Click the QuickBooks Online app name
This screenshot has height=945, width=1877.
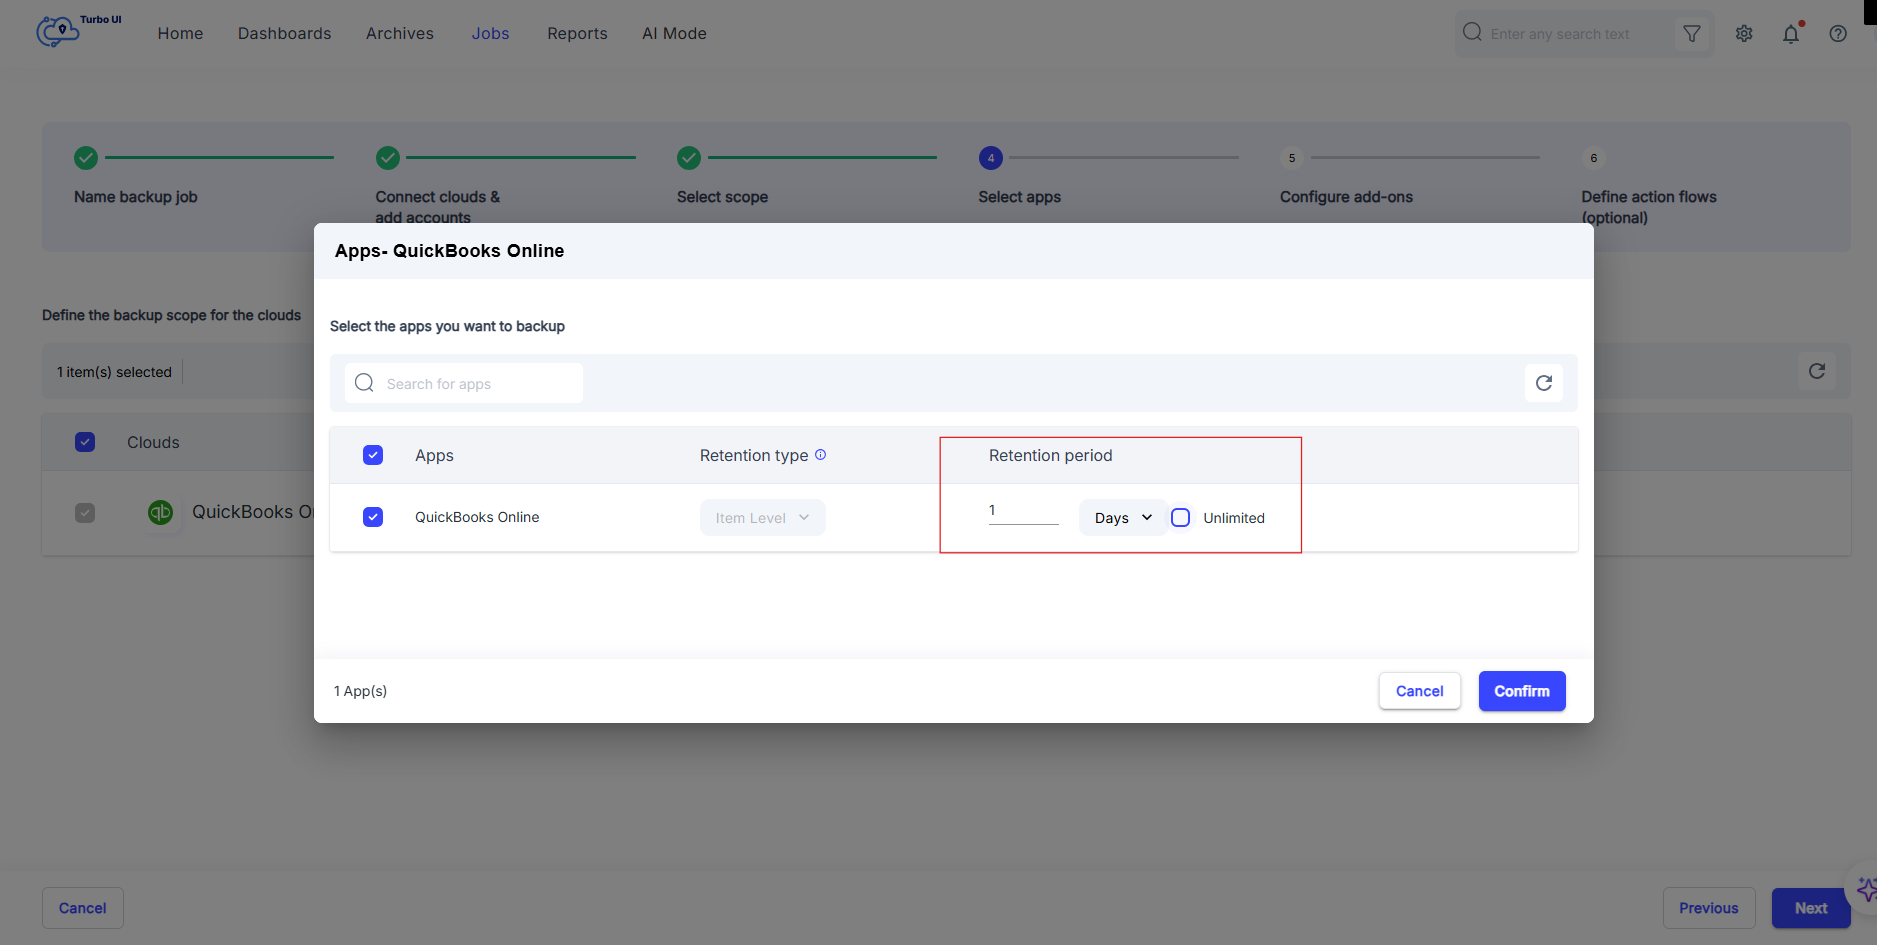coord(477,517)
